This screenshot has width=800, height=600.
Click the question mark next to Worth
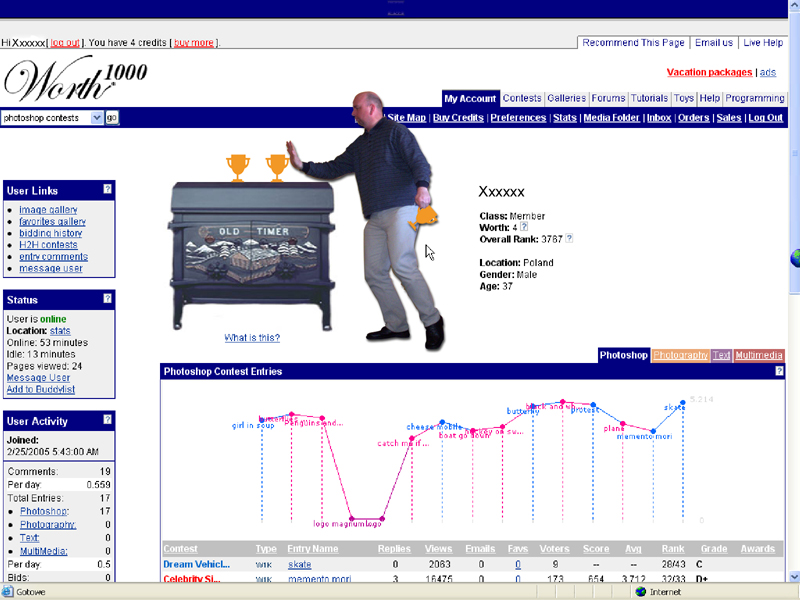click(x=524, y=227)
